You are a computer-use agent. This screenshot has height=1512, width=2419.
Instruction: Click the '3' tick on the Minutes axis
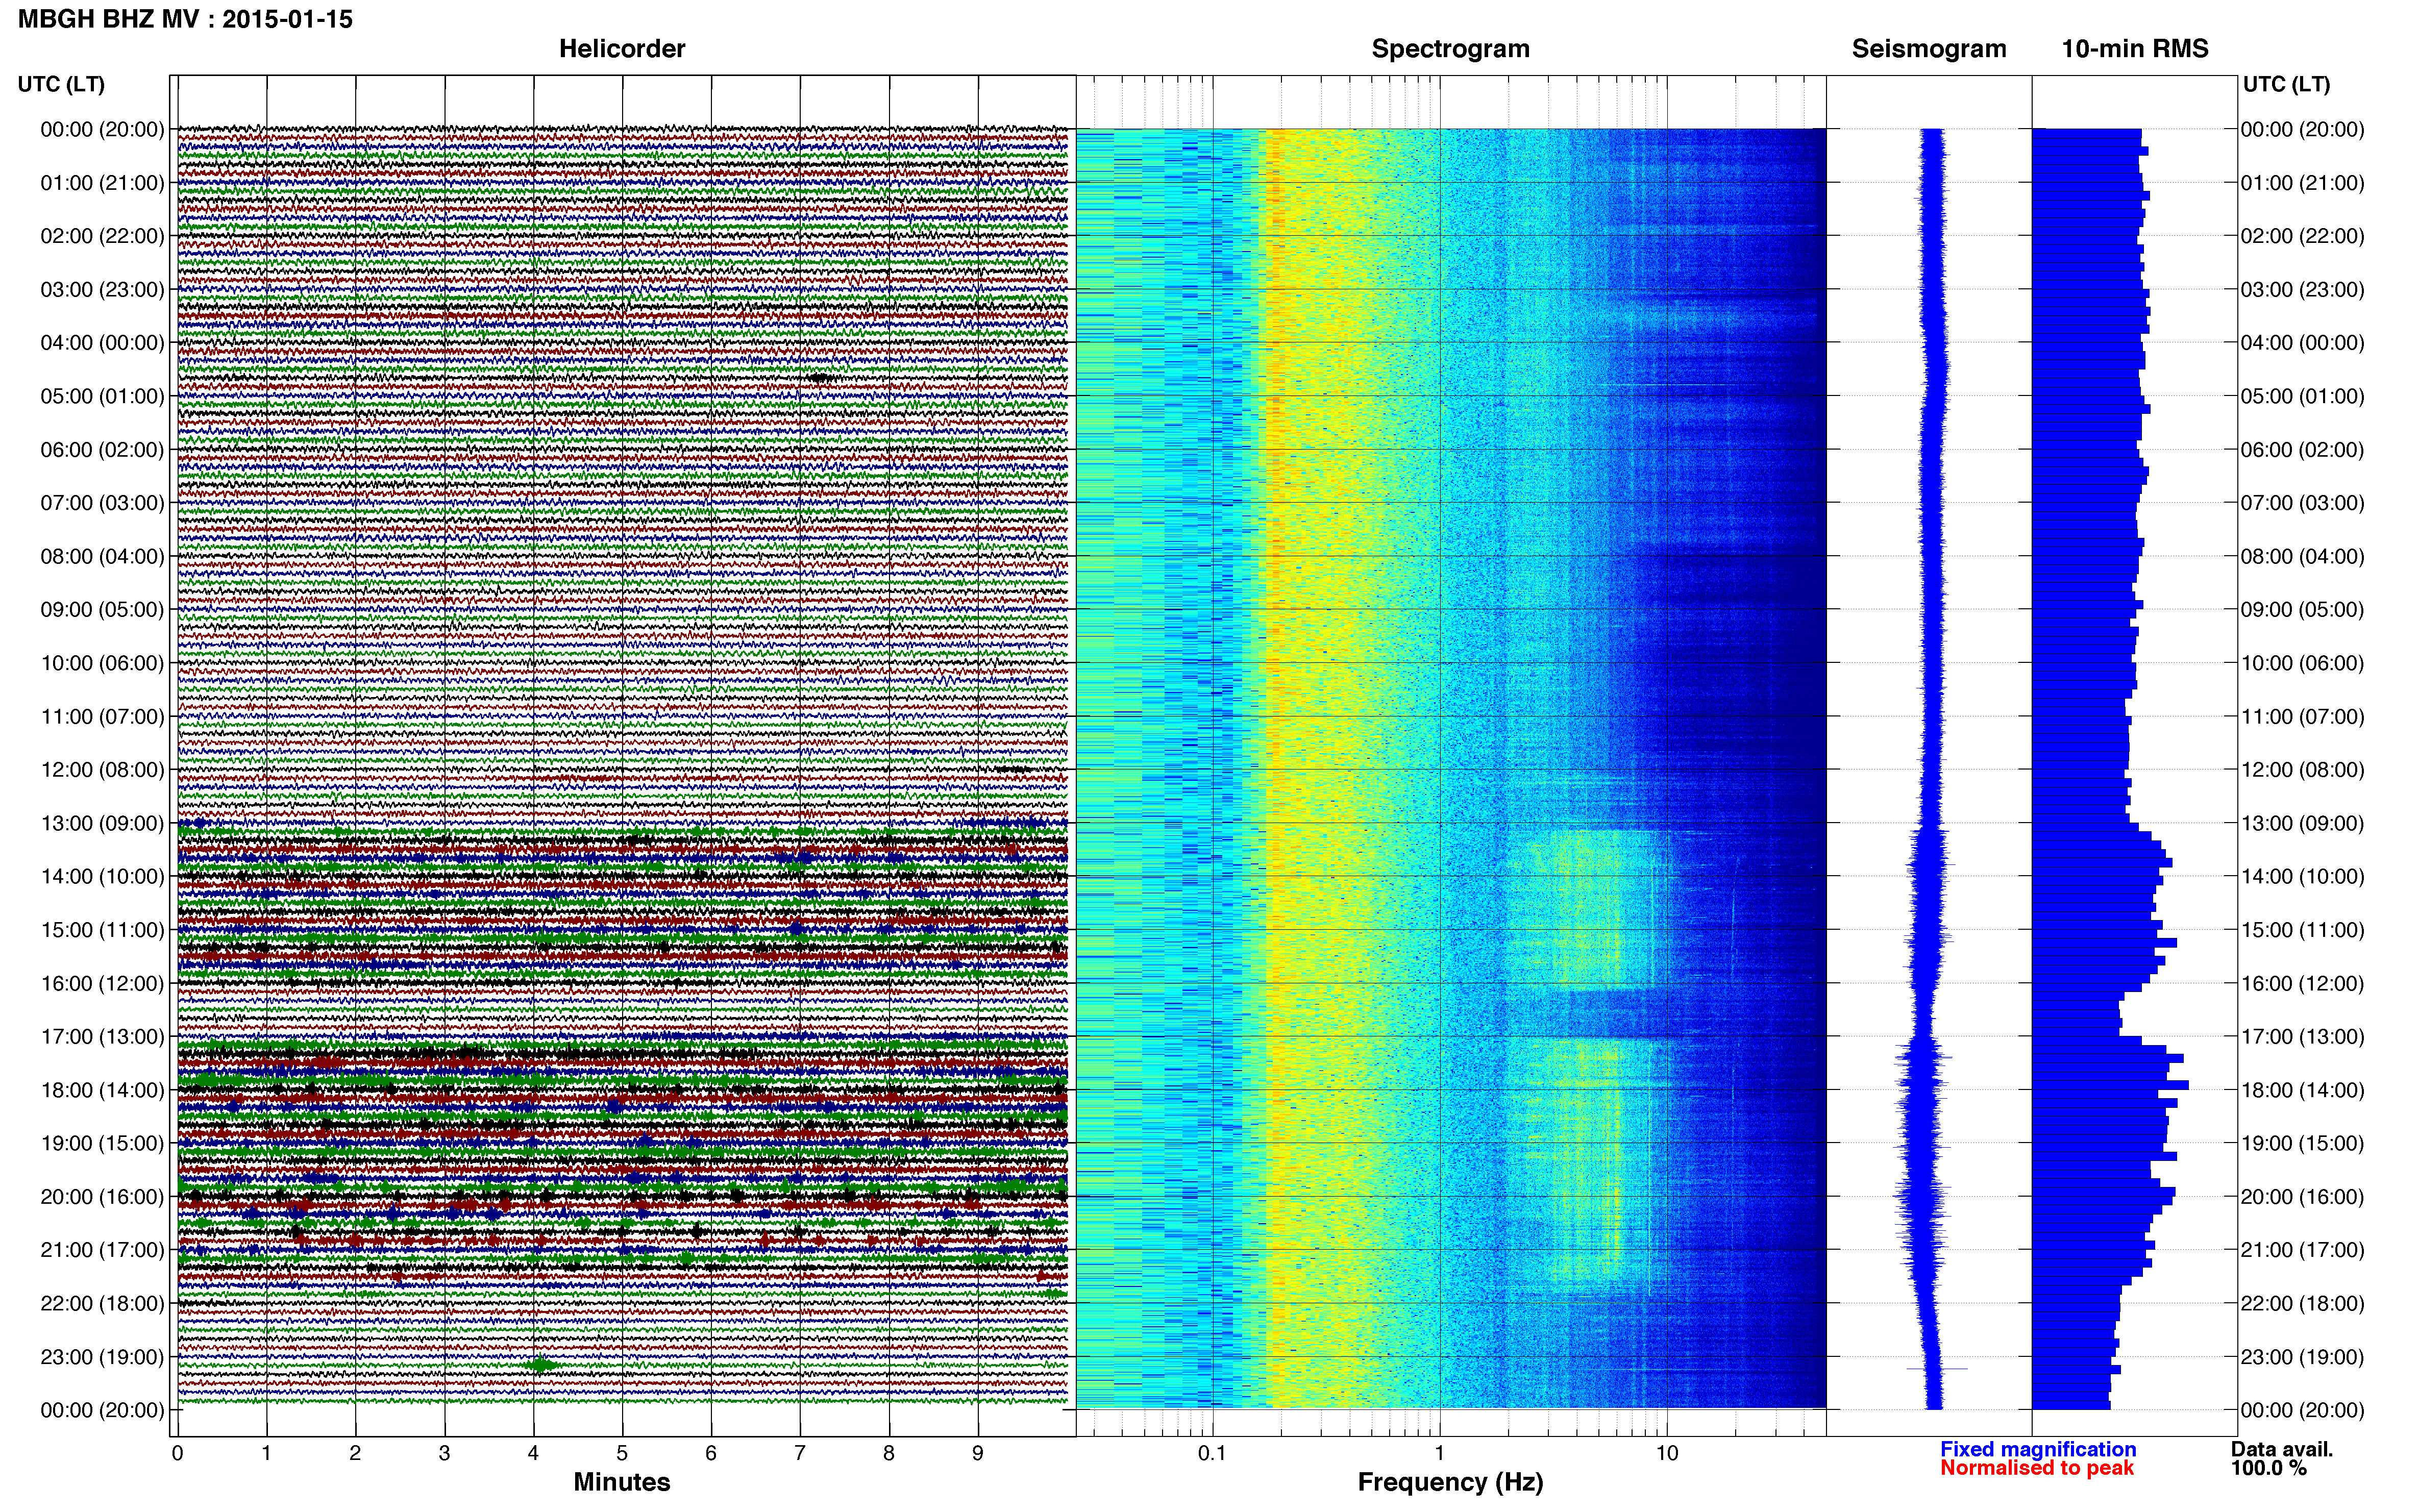pos(444,1454)
